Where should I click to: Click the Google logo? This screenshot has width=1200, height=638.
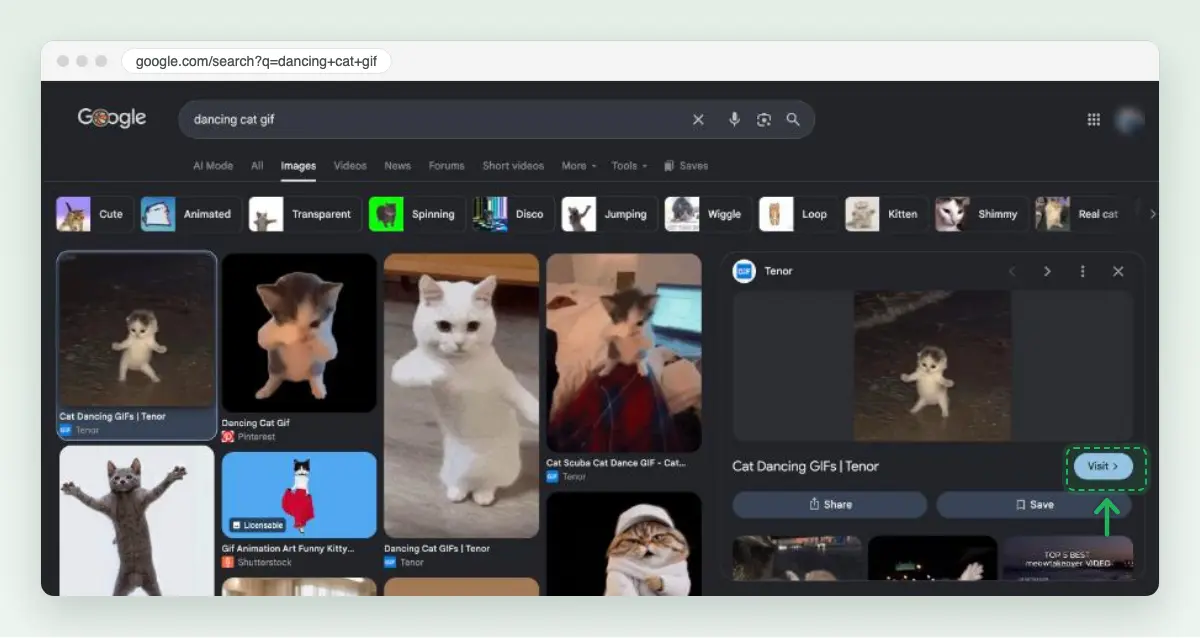tap(112, 118)
